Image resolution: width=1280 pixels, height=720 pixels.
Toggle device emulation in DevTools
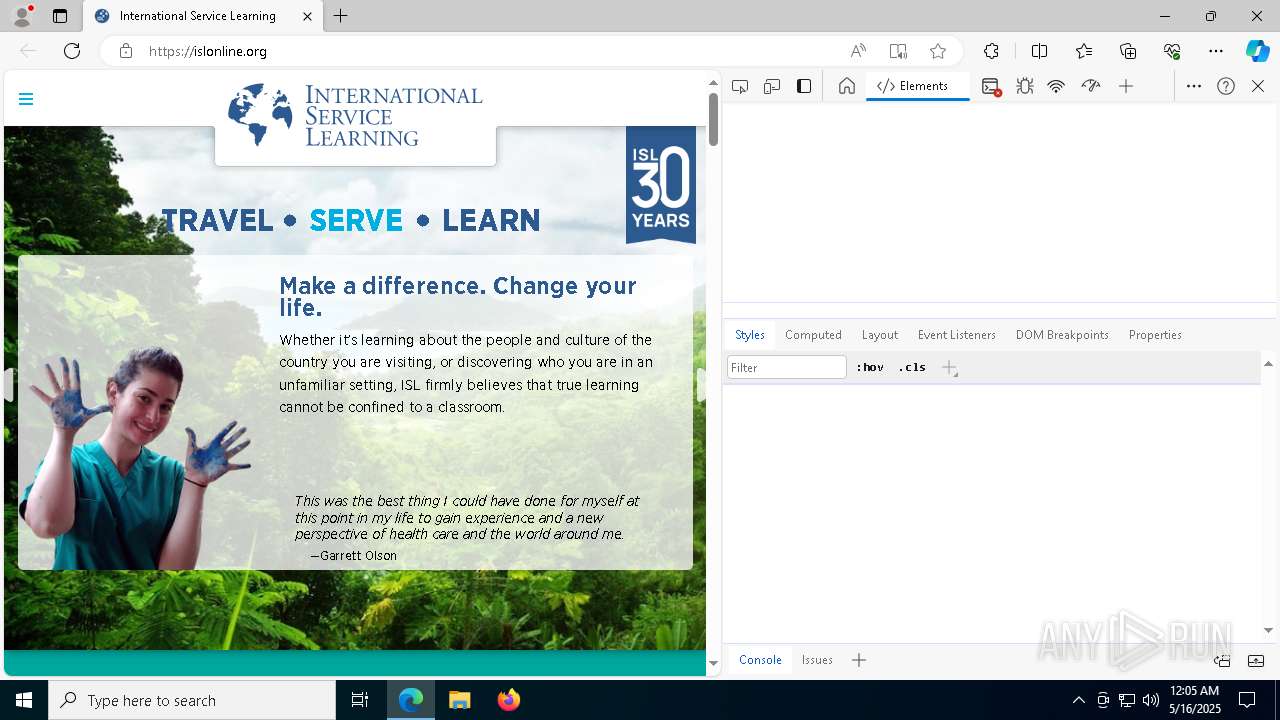pos(772,86)
